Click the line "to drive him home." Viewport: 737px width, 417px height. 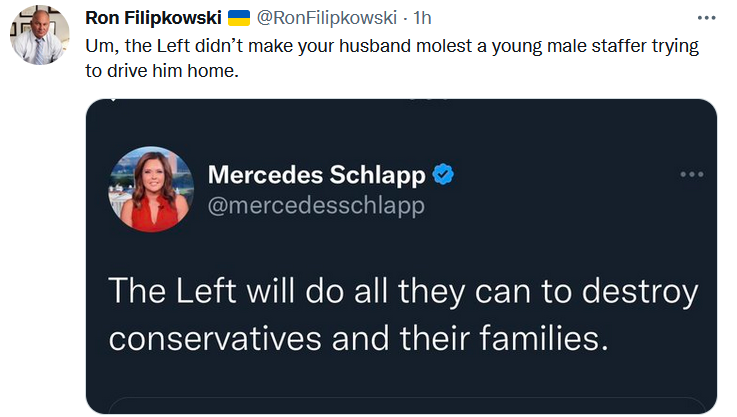163,70
